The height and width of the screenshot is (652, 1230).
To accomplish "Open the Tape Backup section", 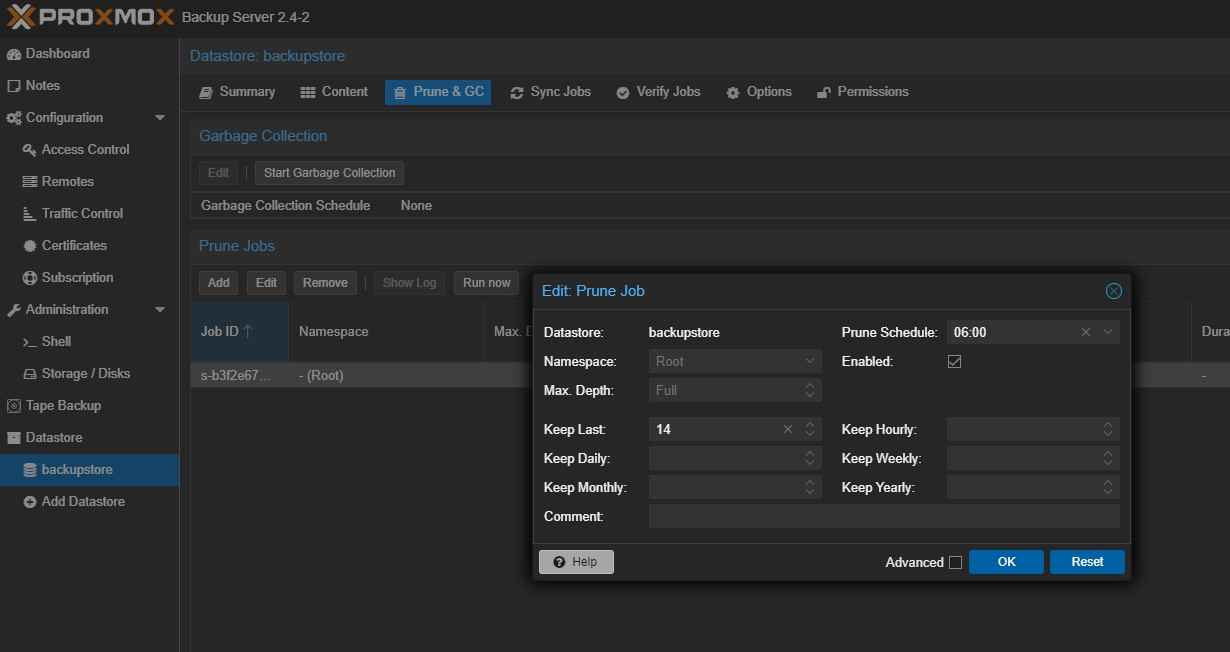I will pyautogui.click(x=62, y=406).
